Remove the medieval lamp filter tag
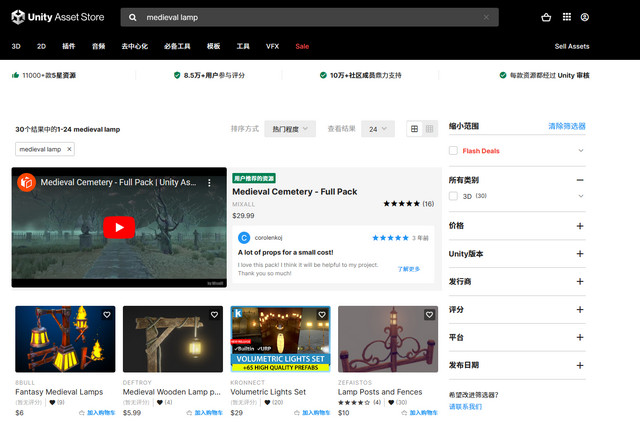Screen dimensions: 640x430 pos(69,149)
